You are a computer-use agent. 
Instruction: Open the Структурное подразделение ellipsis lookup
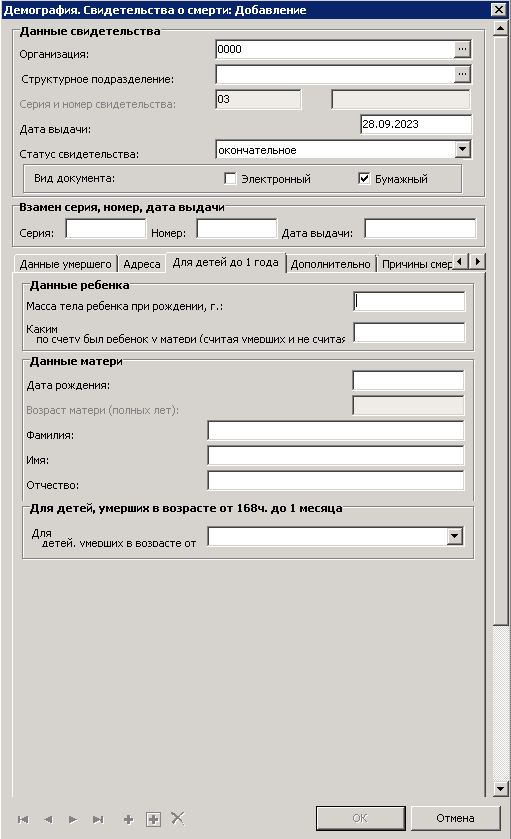click(462, 74)
